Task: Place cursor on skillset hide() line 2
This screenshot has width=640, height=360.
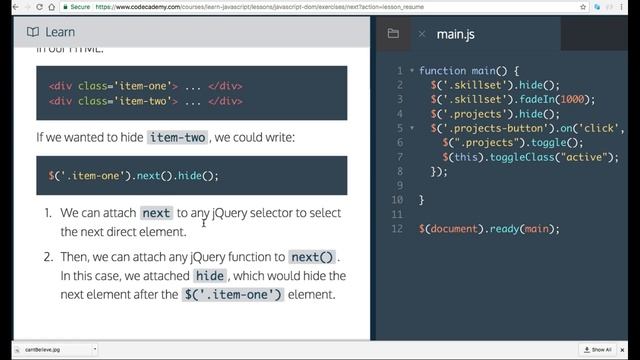Action: click(495, 85)
